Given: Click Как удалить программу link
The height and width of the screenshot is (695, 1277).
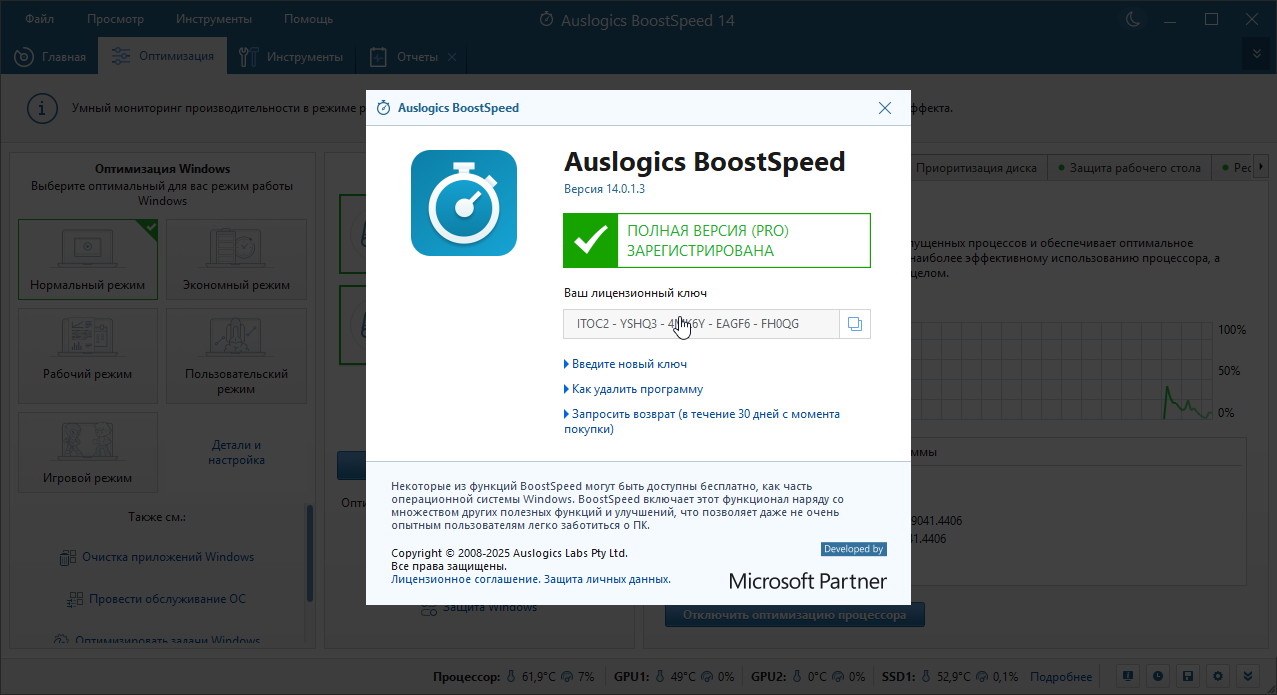Looking at the screenshot, I should pyautogui.click(x=637, y=389).
